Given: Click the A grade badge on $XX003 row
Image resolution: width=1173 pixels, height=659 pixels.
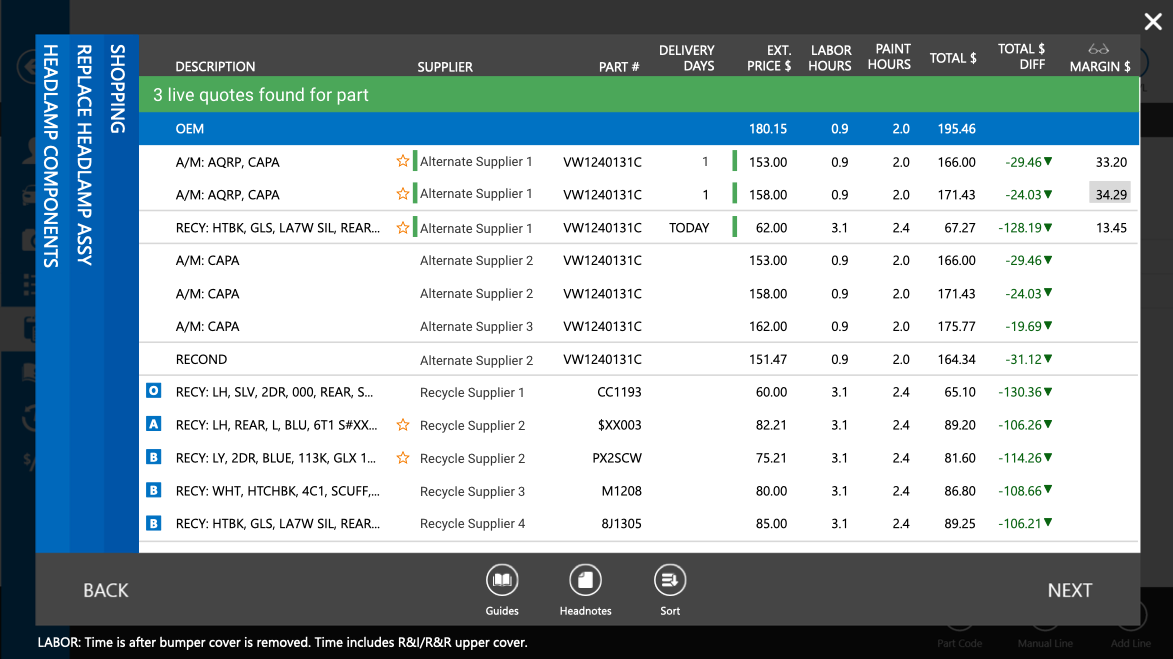Looking at the screenshot, I should (x=153, y=424).
